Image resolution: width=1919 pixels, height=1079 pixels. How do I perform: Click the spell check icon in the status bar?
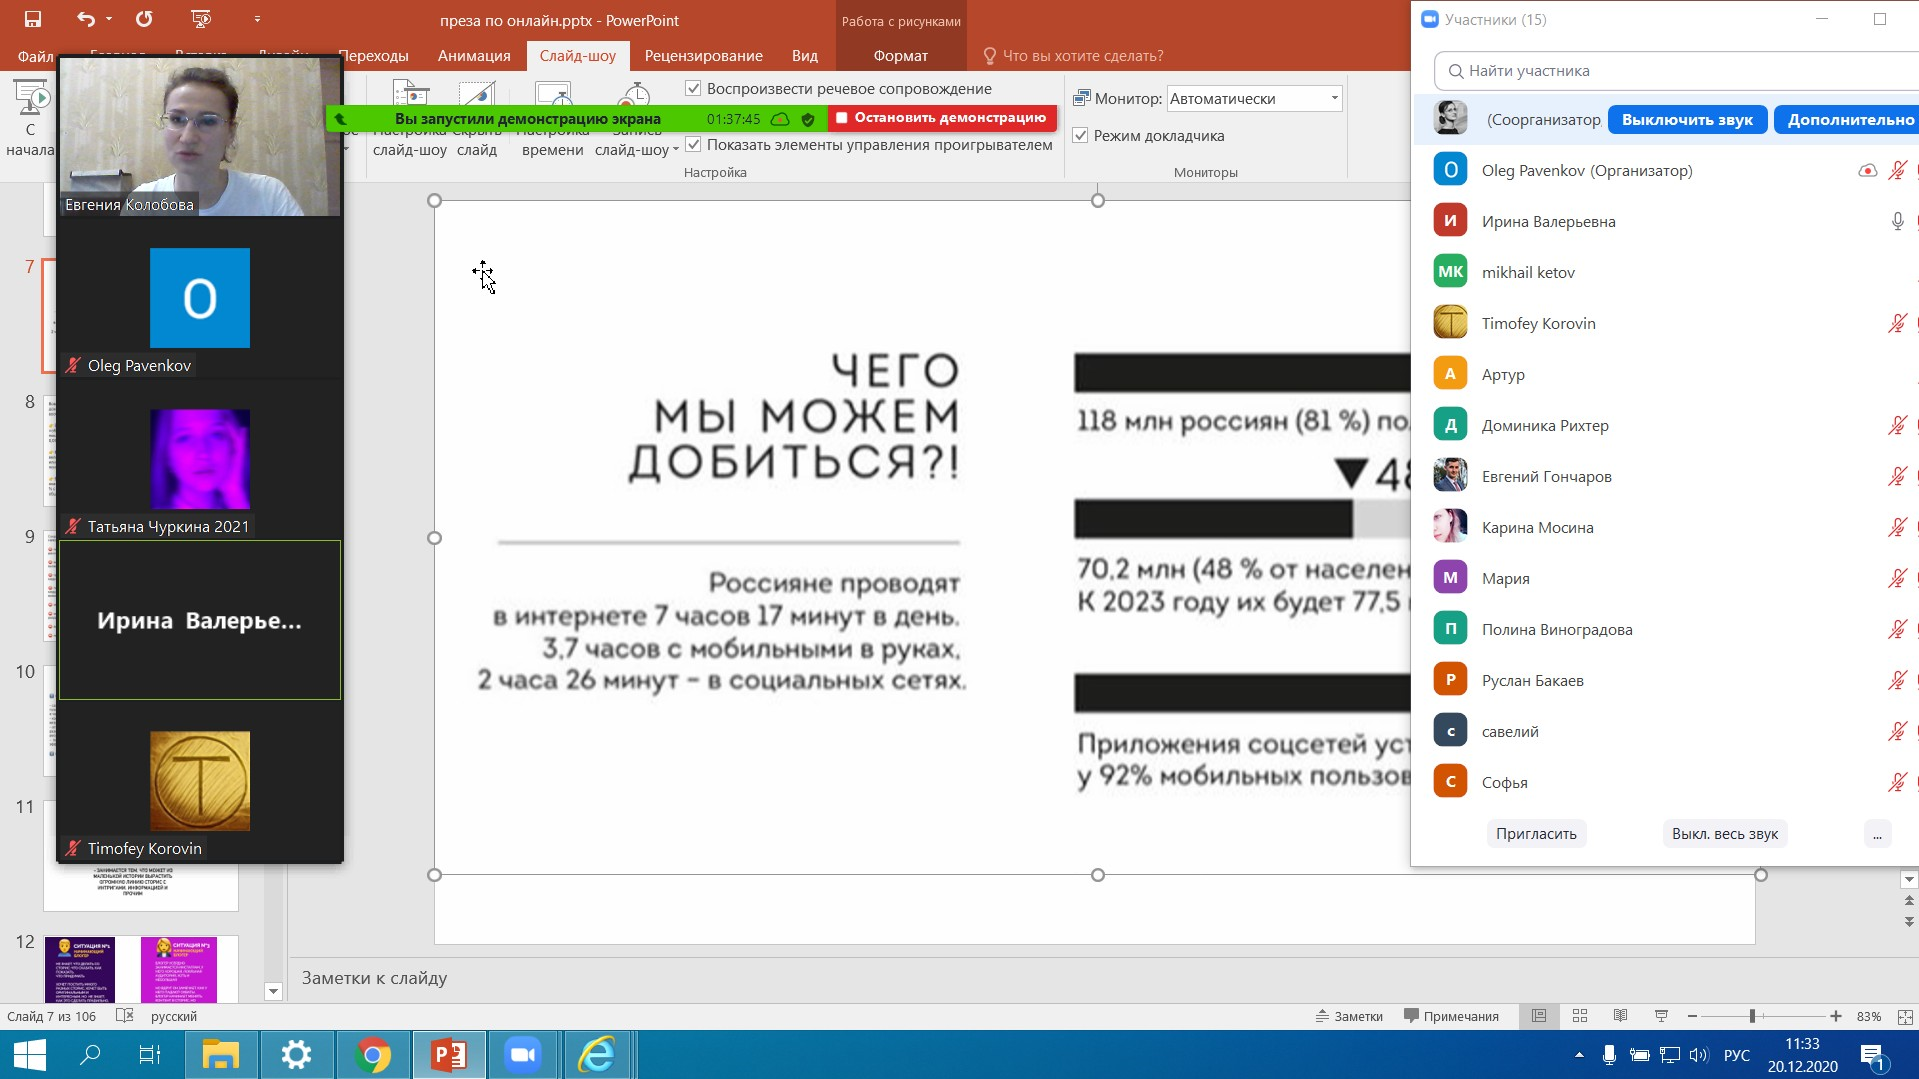(124, 1016)
